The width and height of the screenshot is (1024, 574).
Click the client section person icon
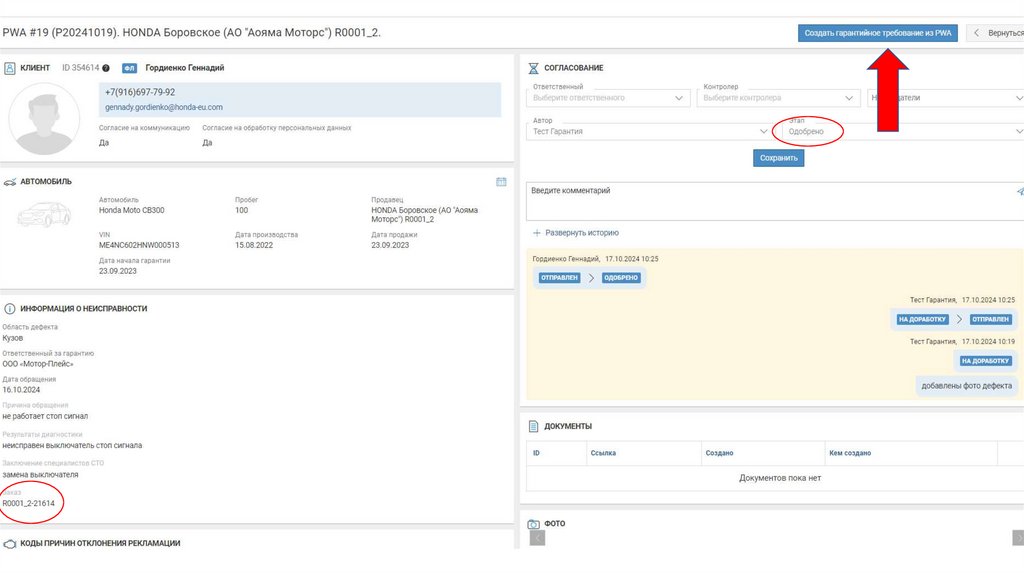(x=10, y=68)
